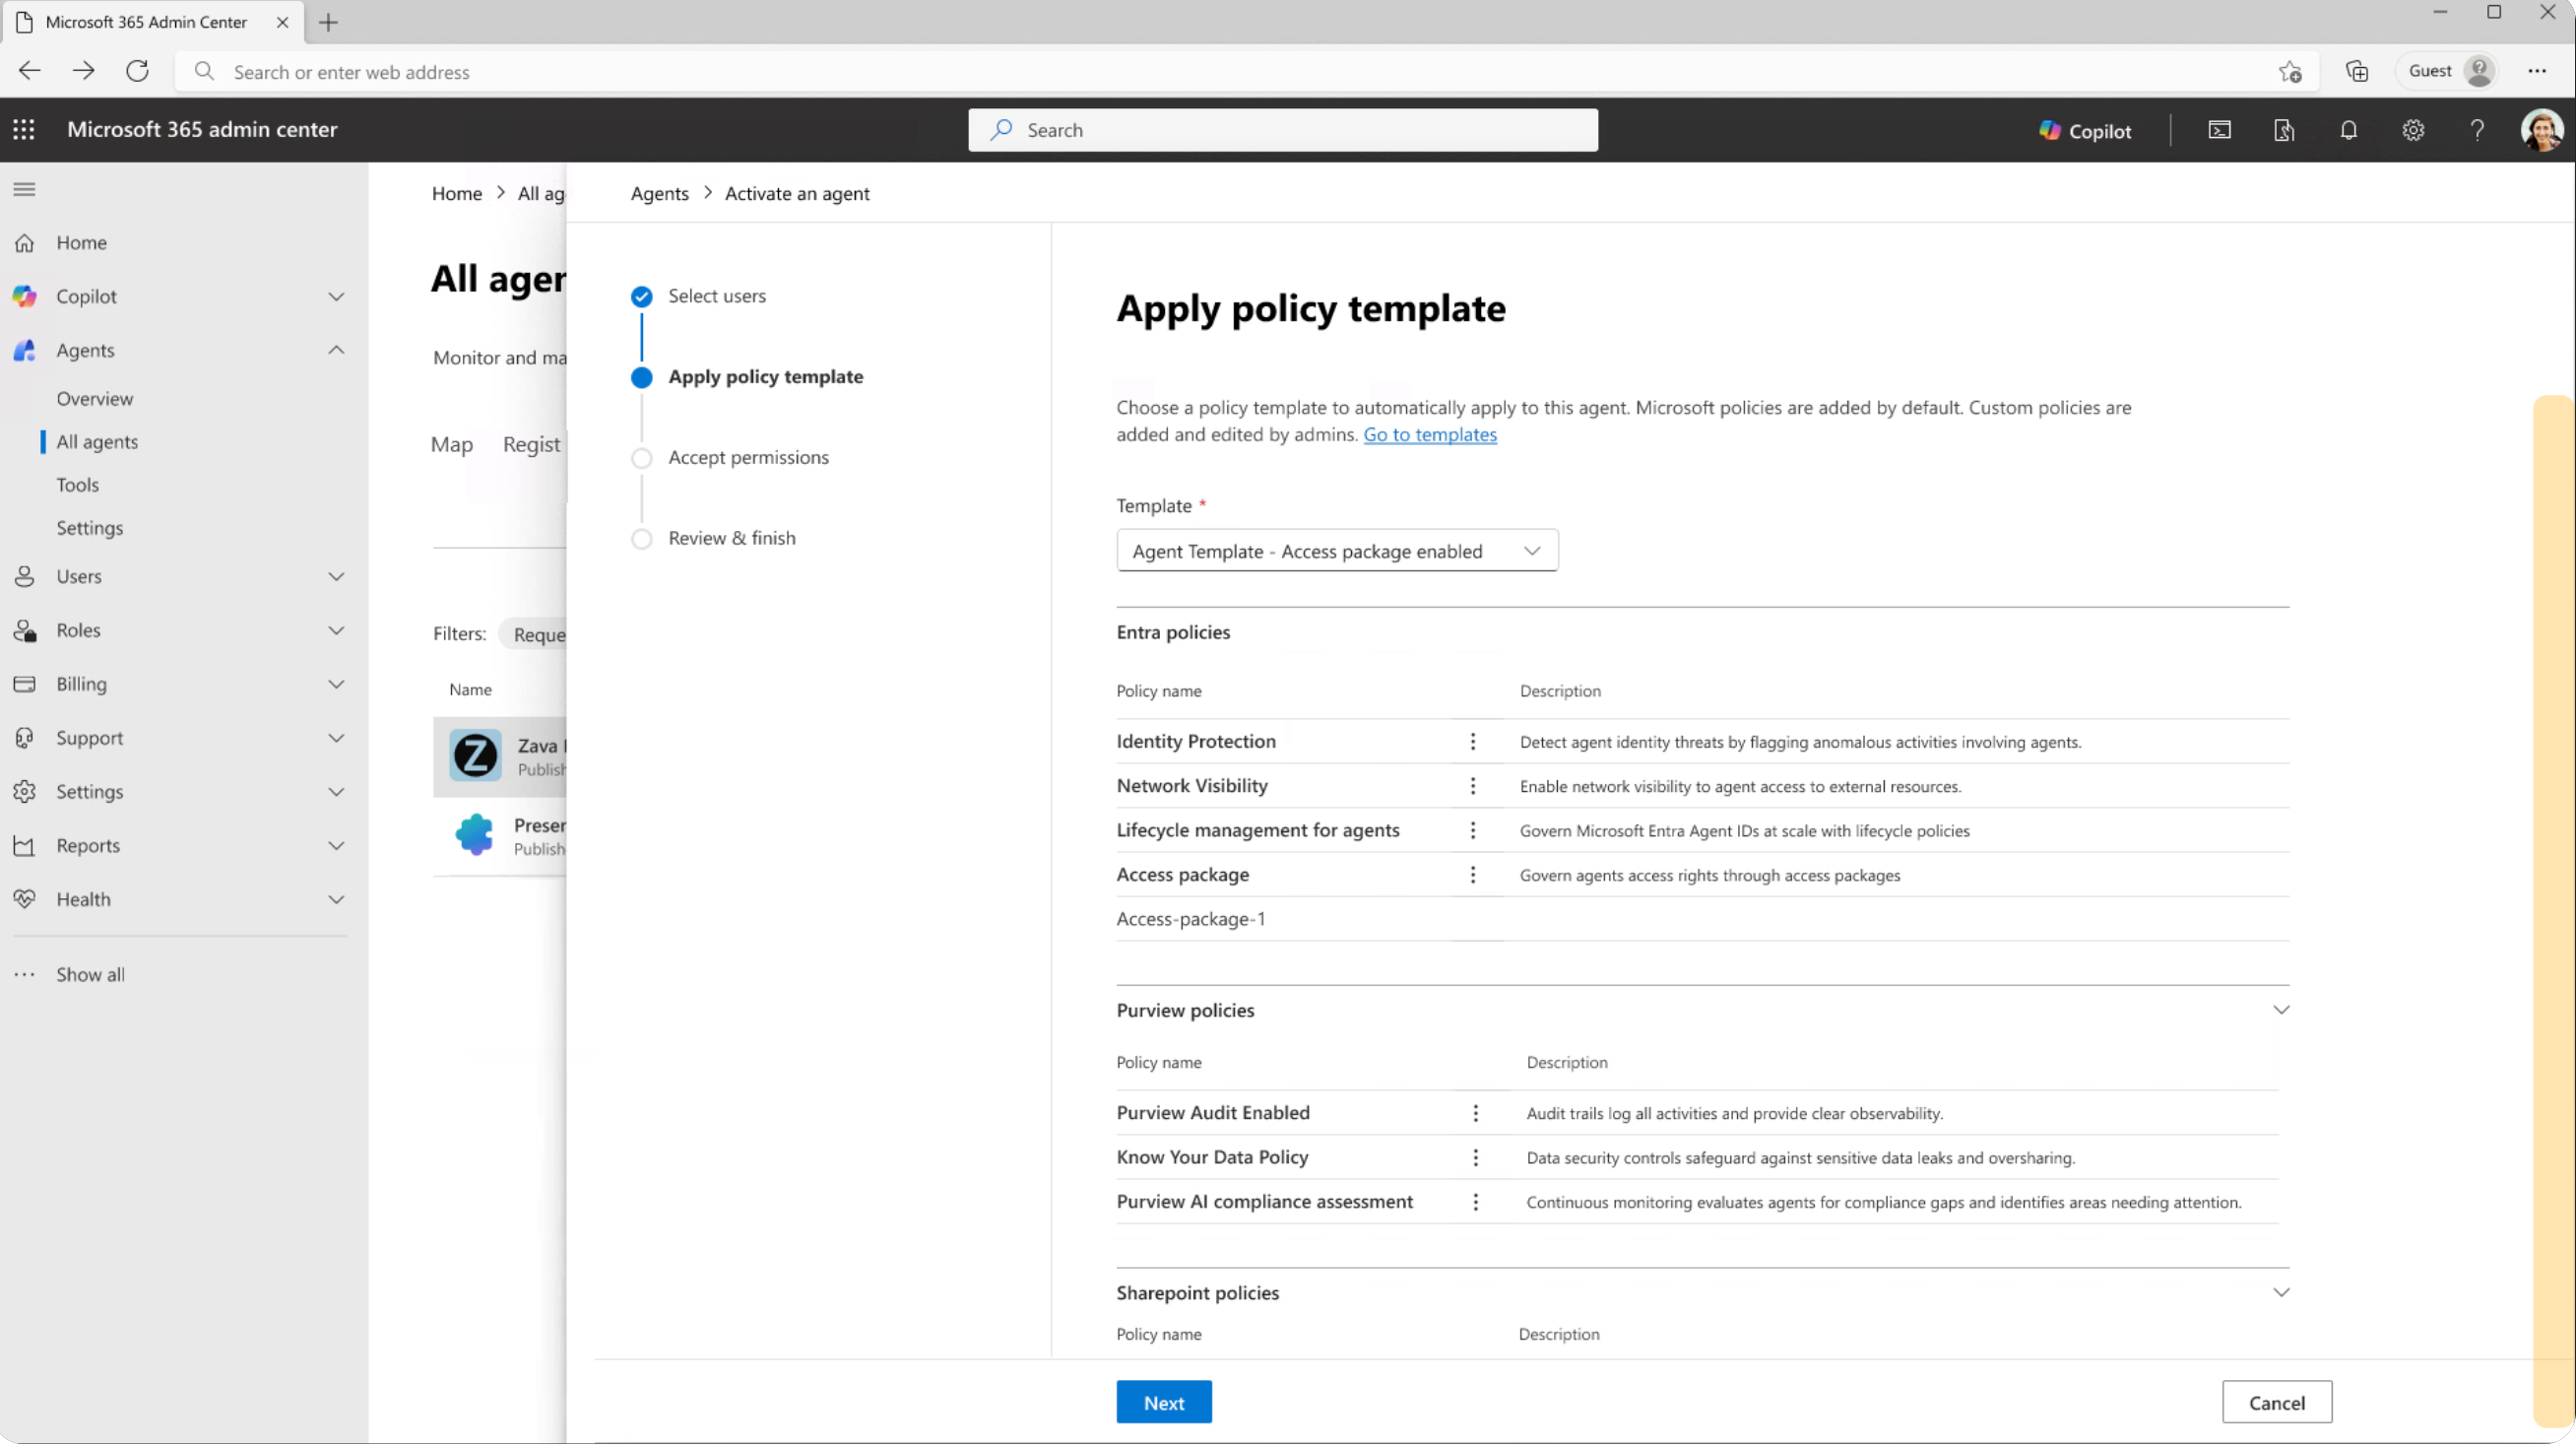This screenshot has width=2576, height=1446.
Task: Expand the Billing navigation group
Action: (336, 685)
